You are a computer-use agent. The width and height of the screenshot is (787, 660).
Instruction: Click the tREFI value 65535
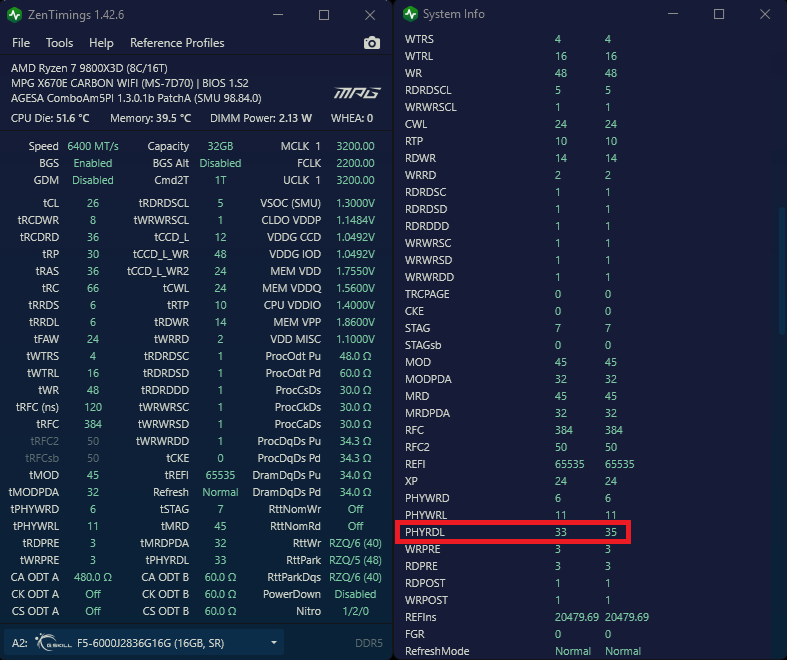click(220, 475)
